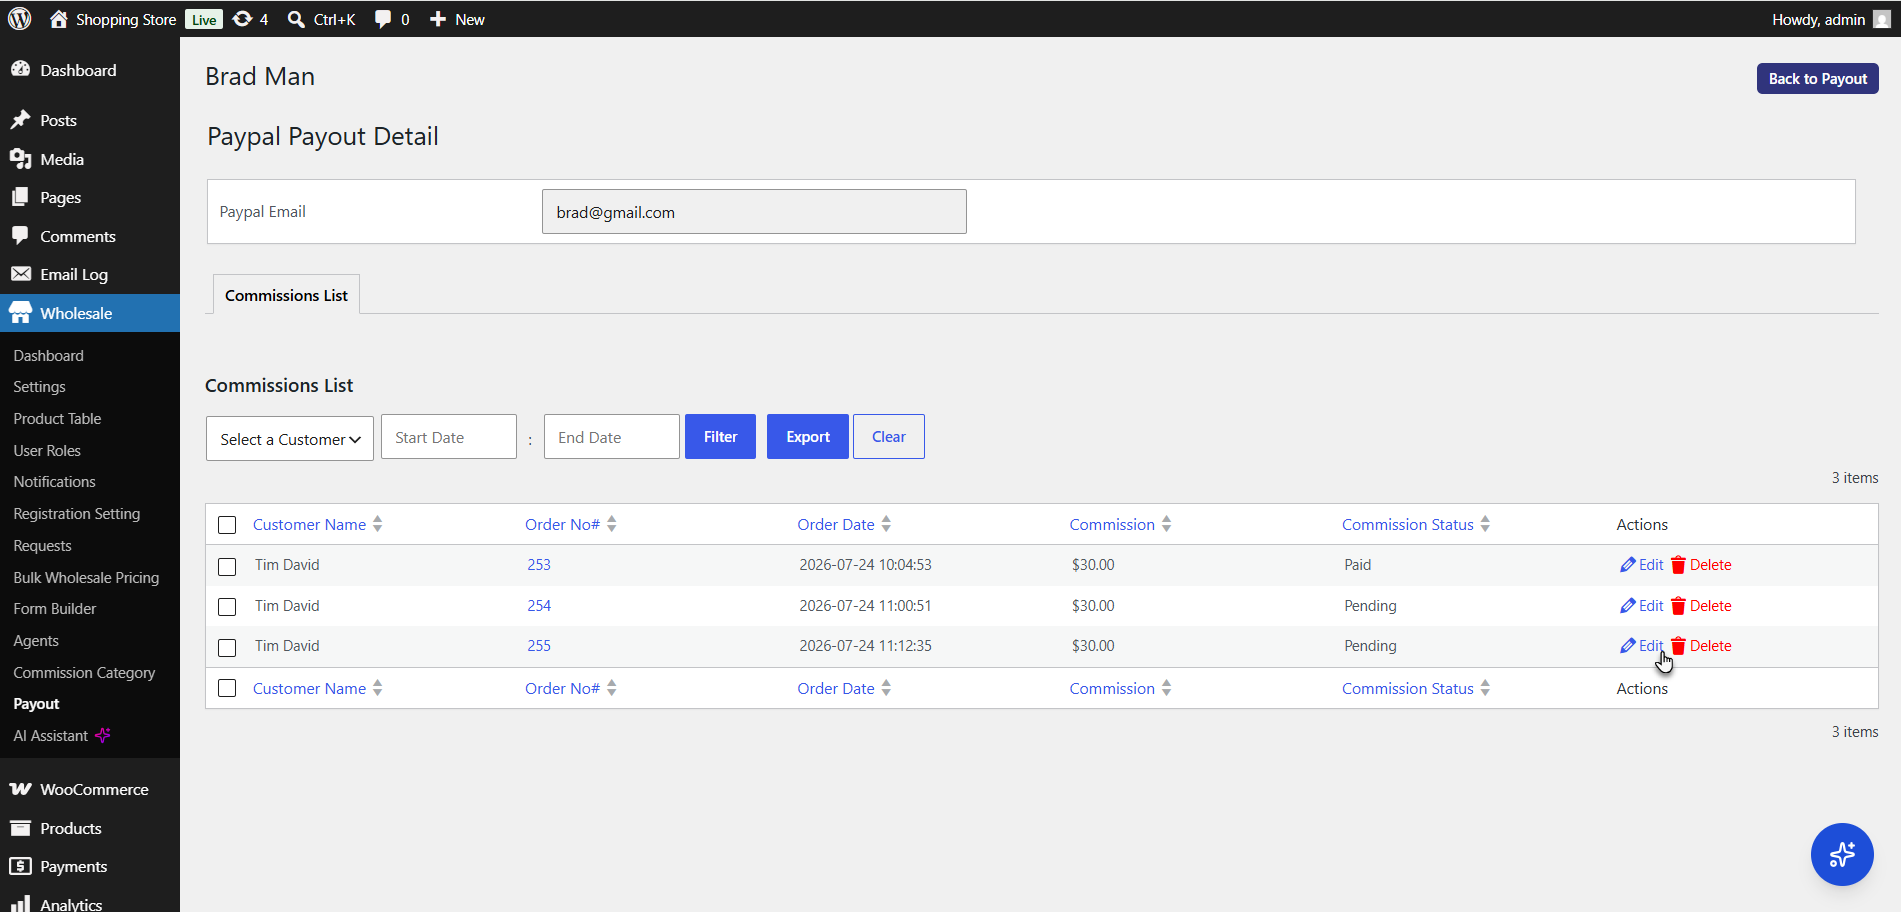1901x912 pixels.
Task: Focus the End Date field
Action: 612,437
